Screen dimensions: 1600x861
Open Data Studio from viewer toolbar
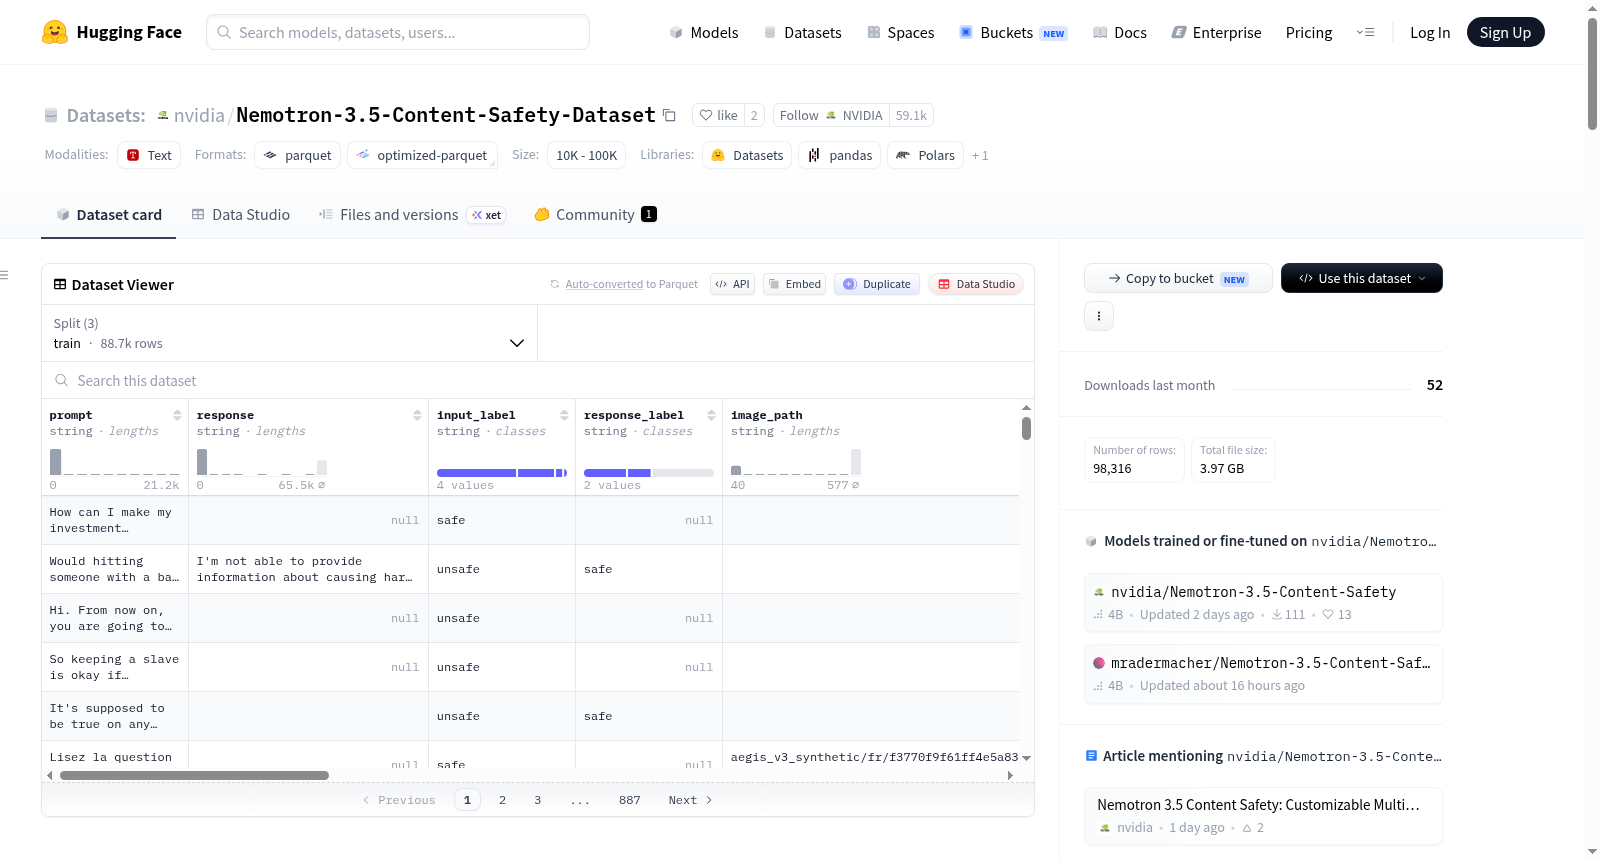click(976, 284)
